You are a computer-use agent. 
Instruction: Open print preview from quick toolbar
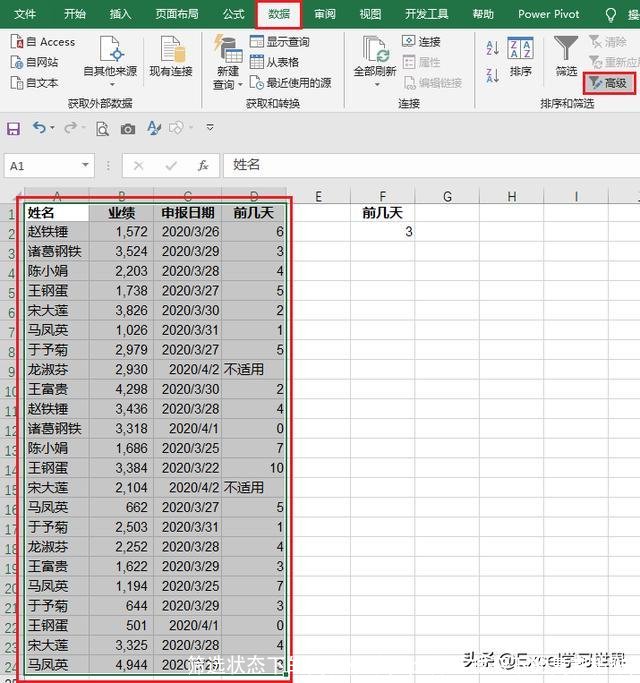pos(102,128)
